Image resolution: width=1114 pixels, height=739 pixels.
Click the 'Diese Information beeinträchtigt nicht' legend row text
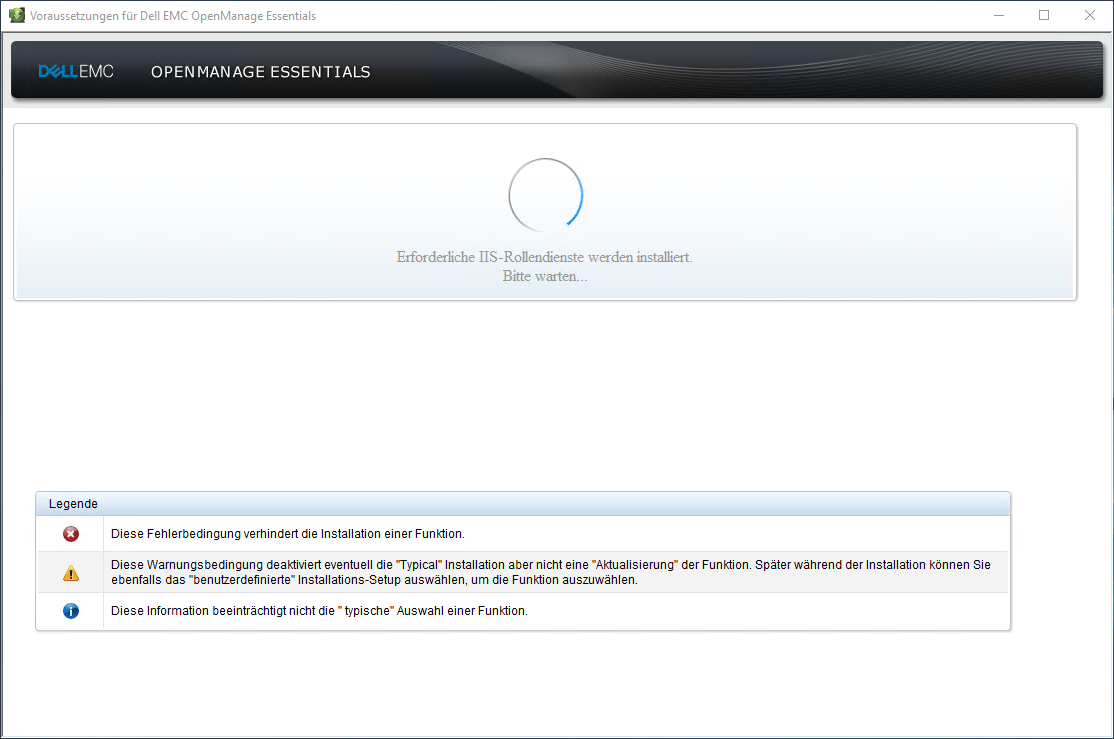(x=319, y=610)
